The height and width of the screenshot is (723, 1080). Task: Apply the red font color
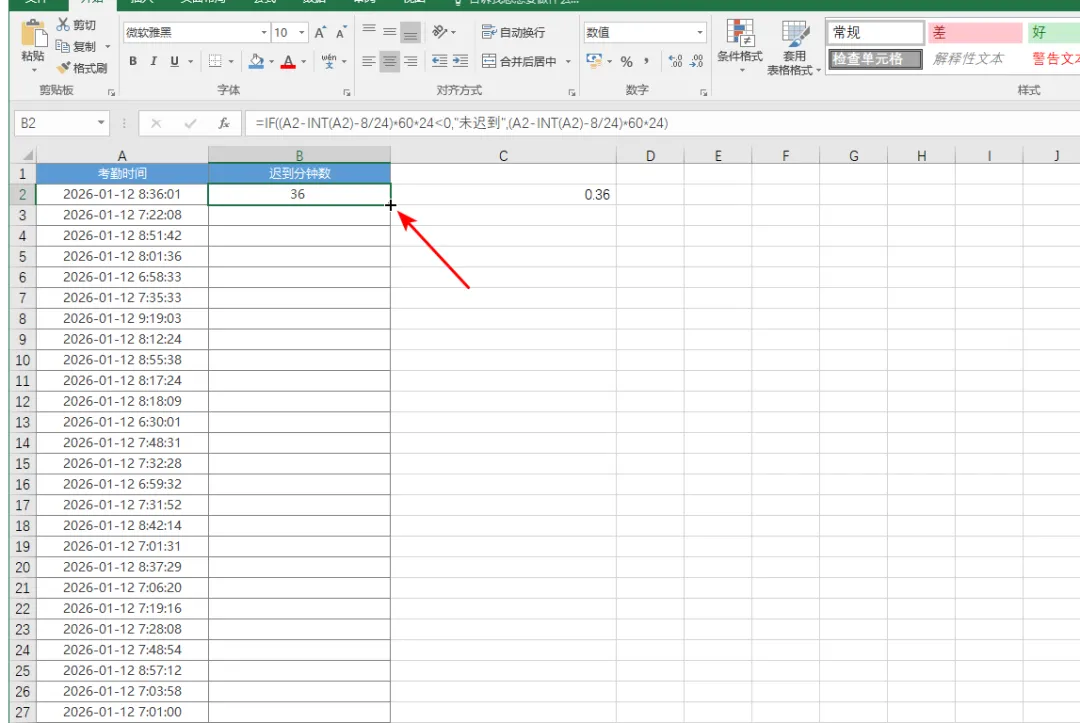289,61
